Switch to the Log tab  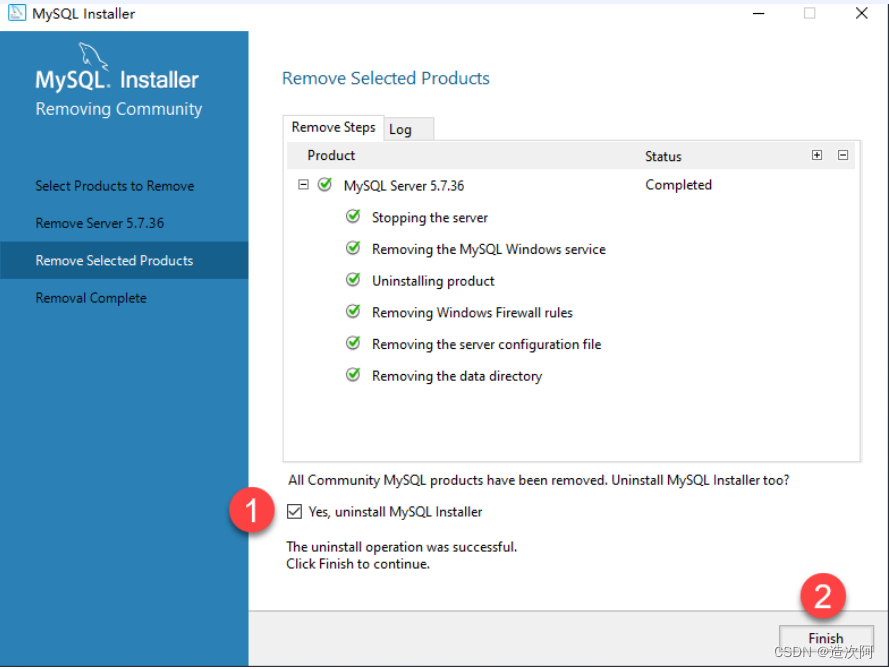[408, 129]
